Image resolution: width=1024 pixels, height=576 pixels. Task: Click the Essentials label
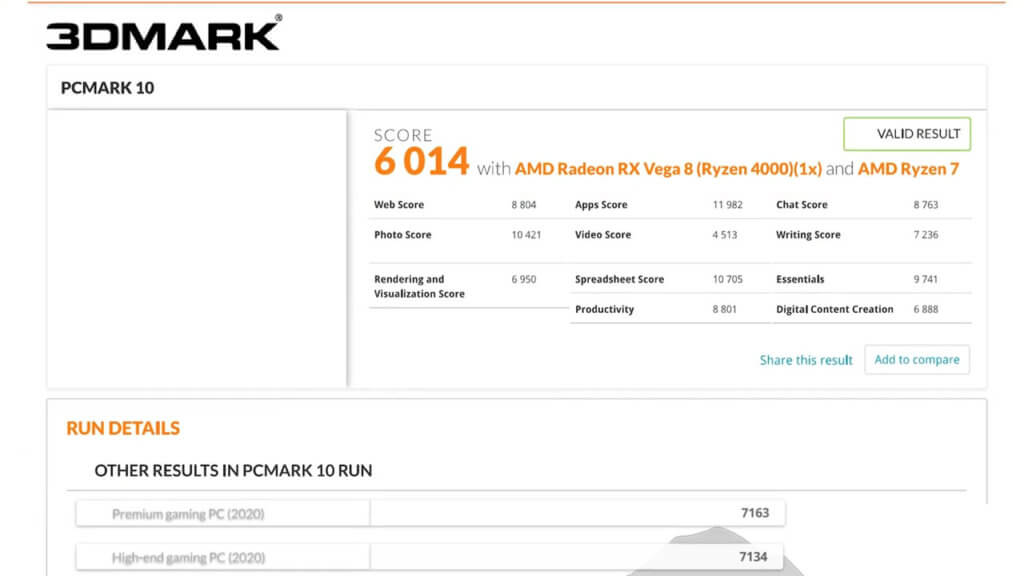800,279
